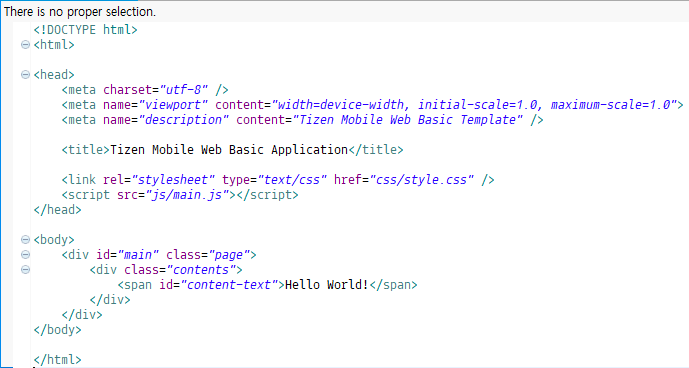Click the closing </title> tag

click(x=376, y=149)
